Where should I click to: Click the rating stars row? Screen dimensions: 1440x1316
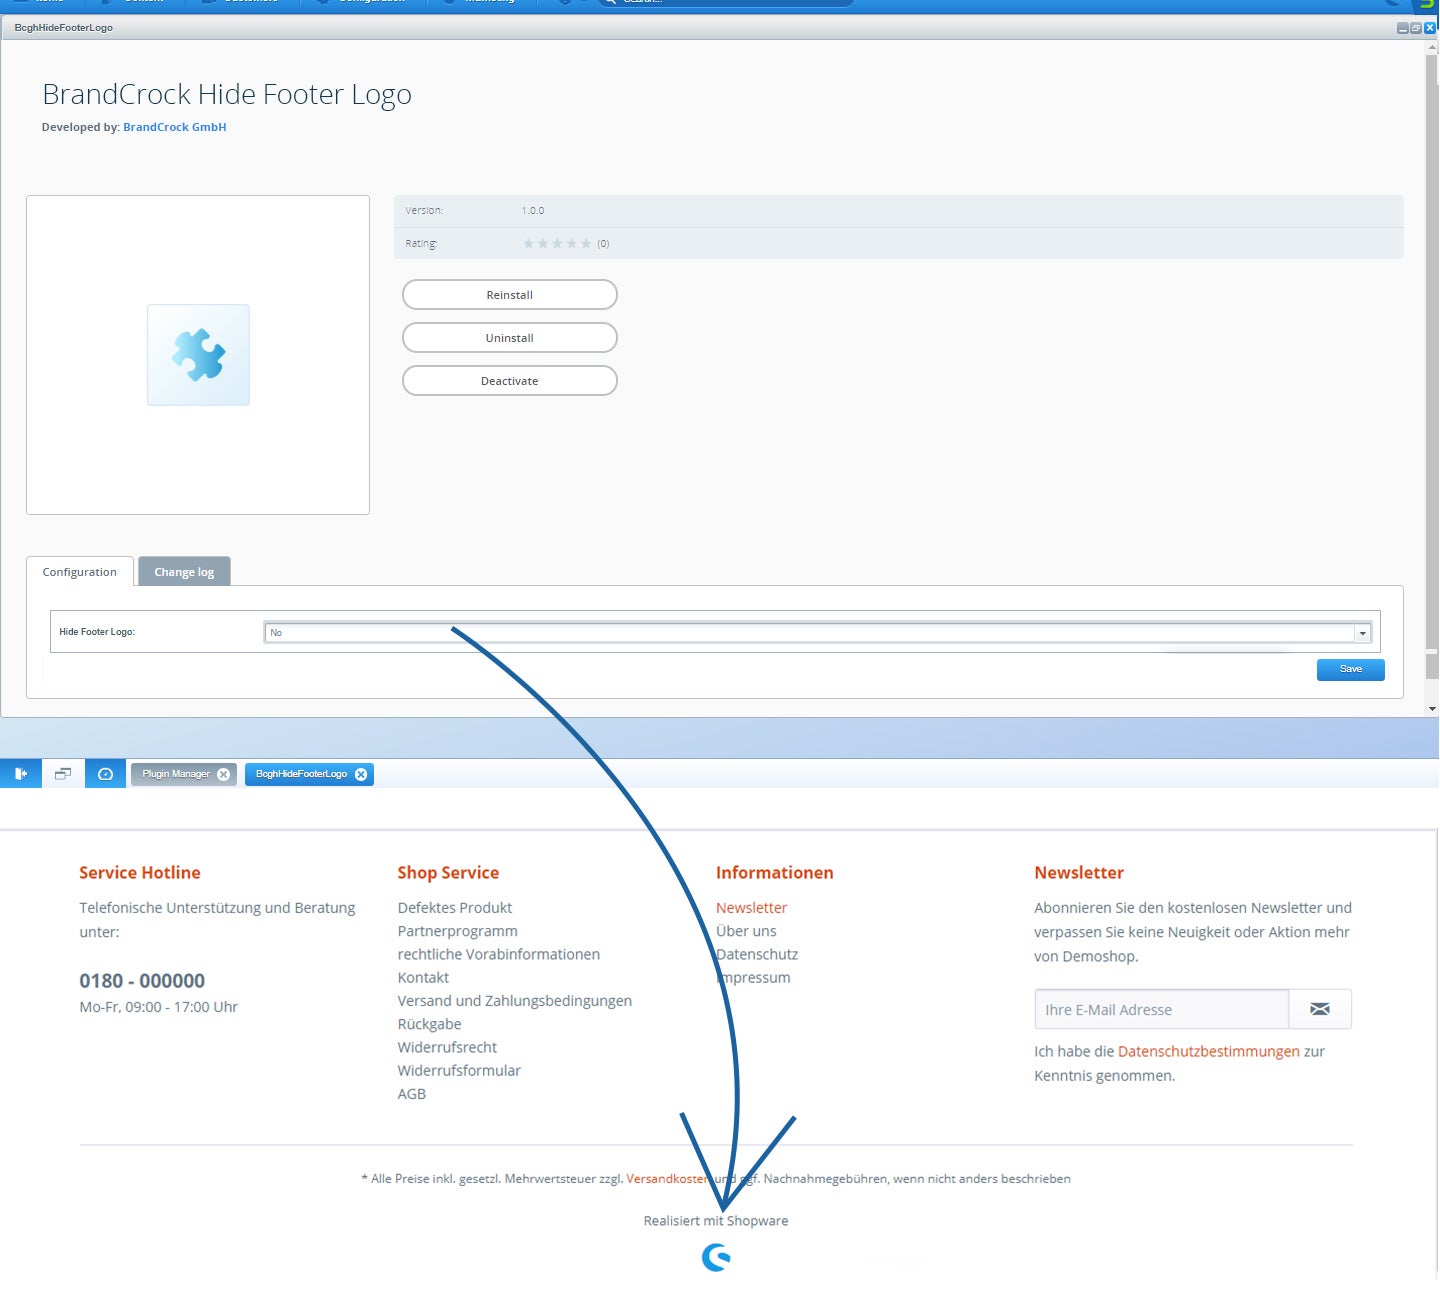[557, 243]
